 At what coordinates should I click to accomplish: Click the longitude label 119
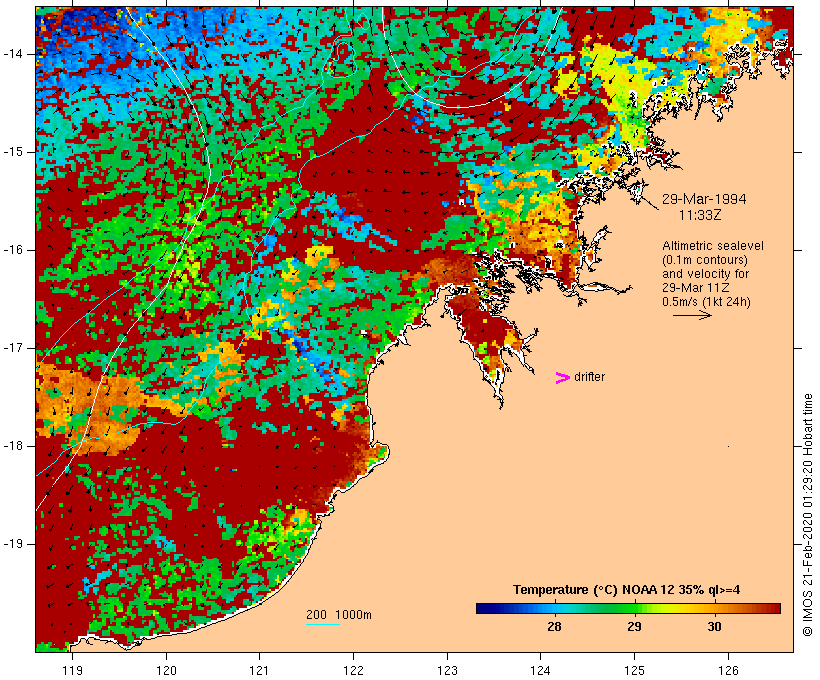click(x=72, y=671)
